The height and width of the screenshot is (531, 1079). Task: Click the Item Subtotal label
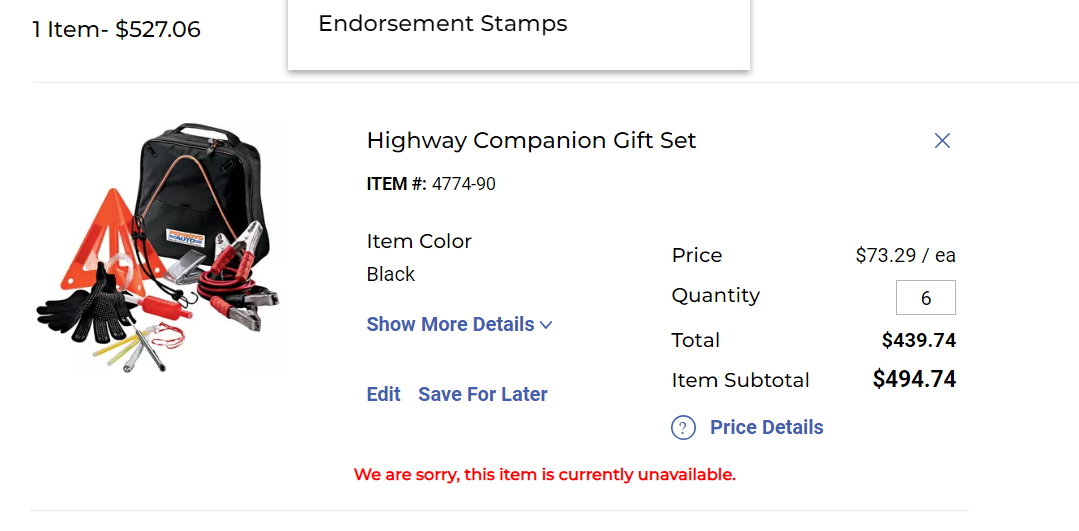coord(740,380)
